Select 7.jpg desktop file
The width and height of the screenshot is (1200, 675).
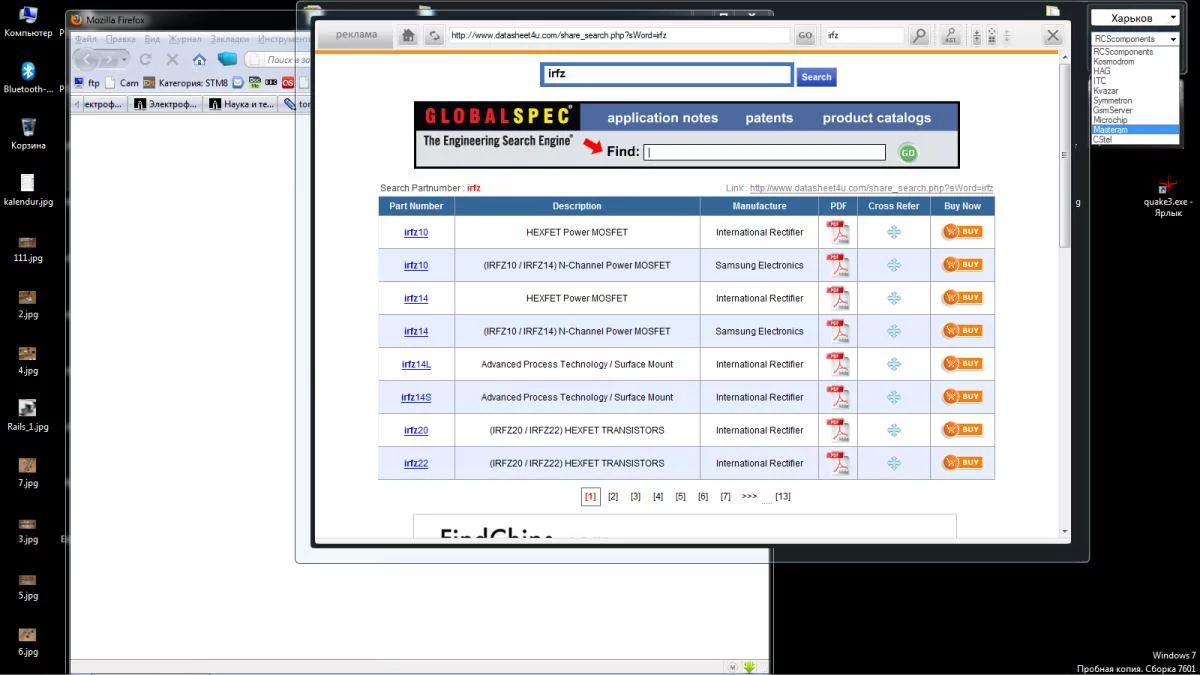28,472
